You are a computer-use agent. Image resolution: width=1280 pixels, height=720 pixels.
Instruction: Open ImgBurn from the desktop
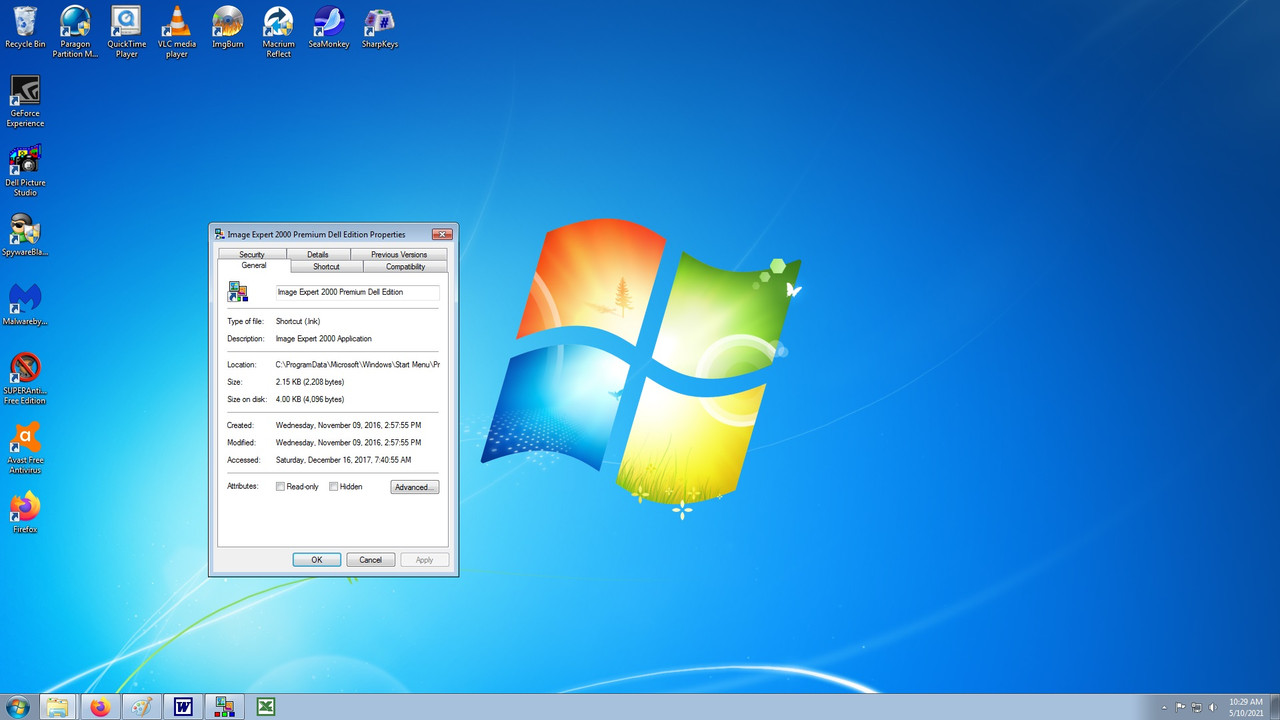(227, 25)
